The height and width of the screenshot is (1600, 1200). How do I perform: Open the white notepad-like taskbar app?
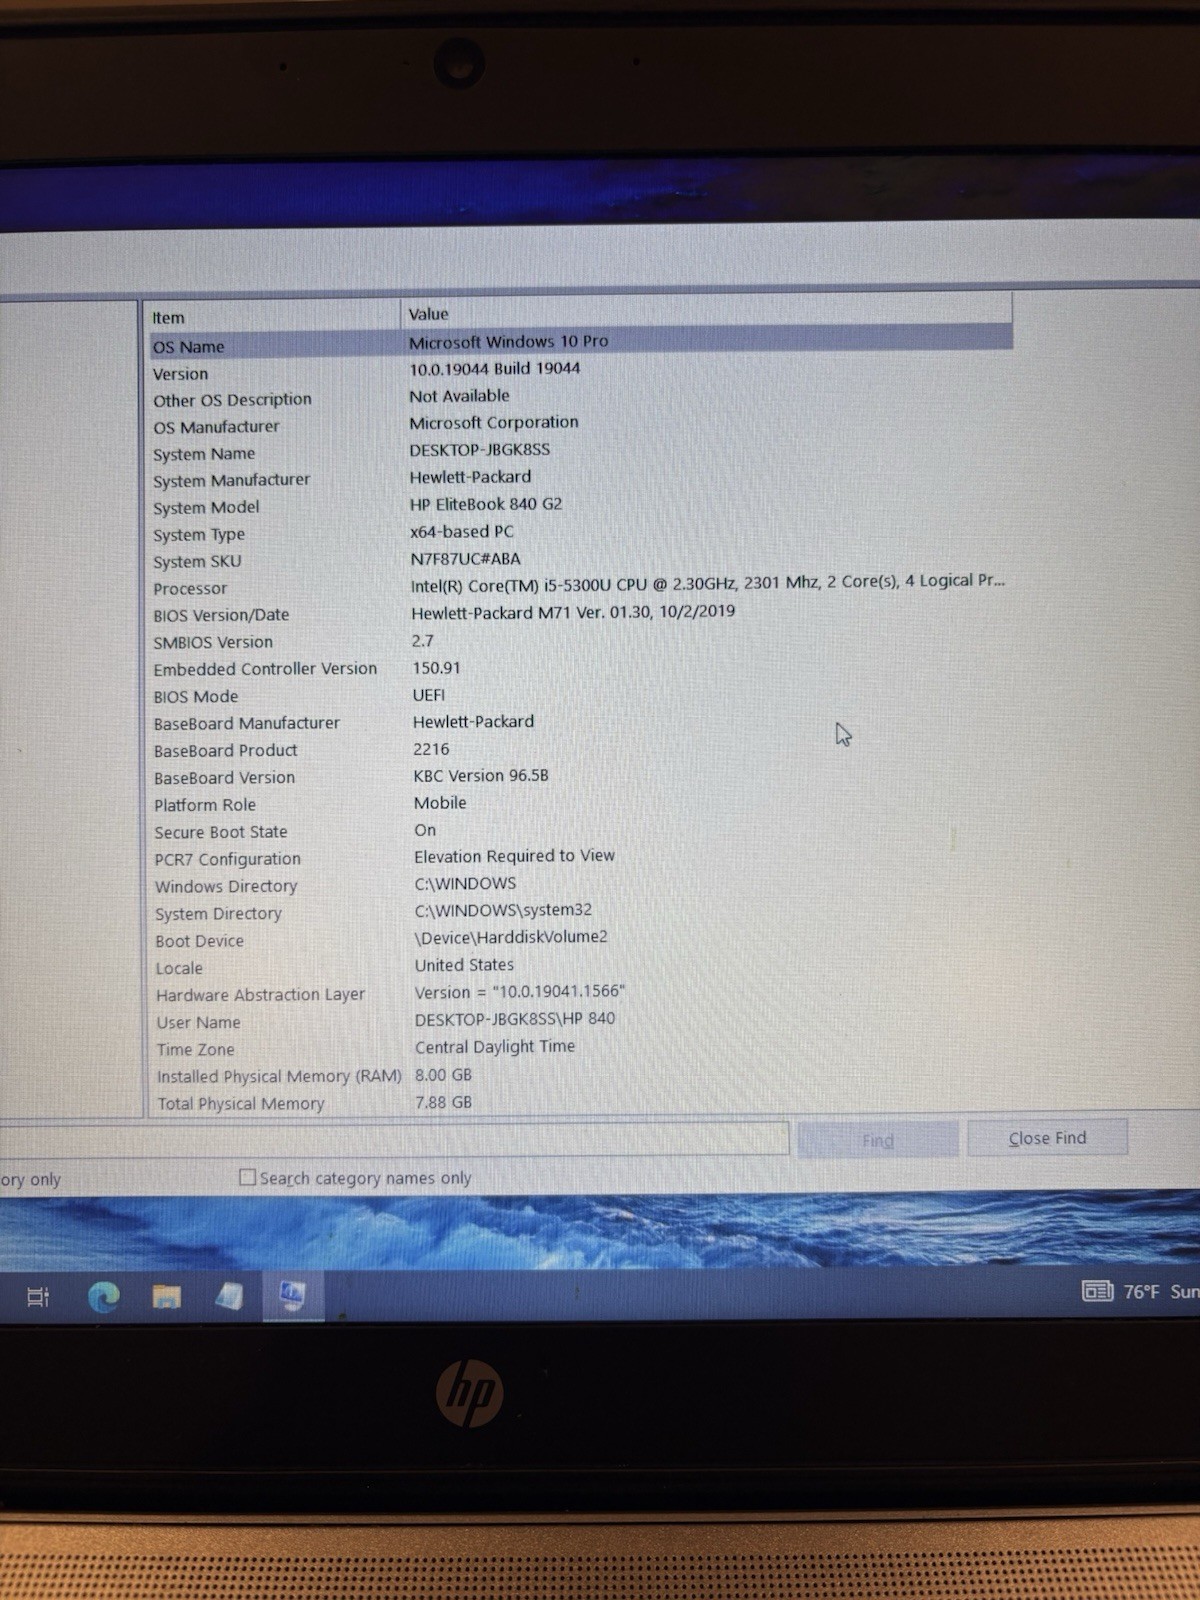[x=229, y=1296]
